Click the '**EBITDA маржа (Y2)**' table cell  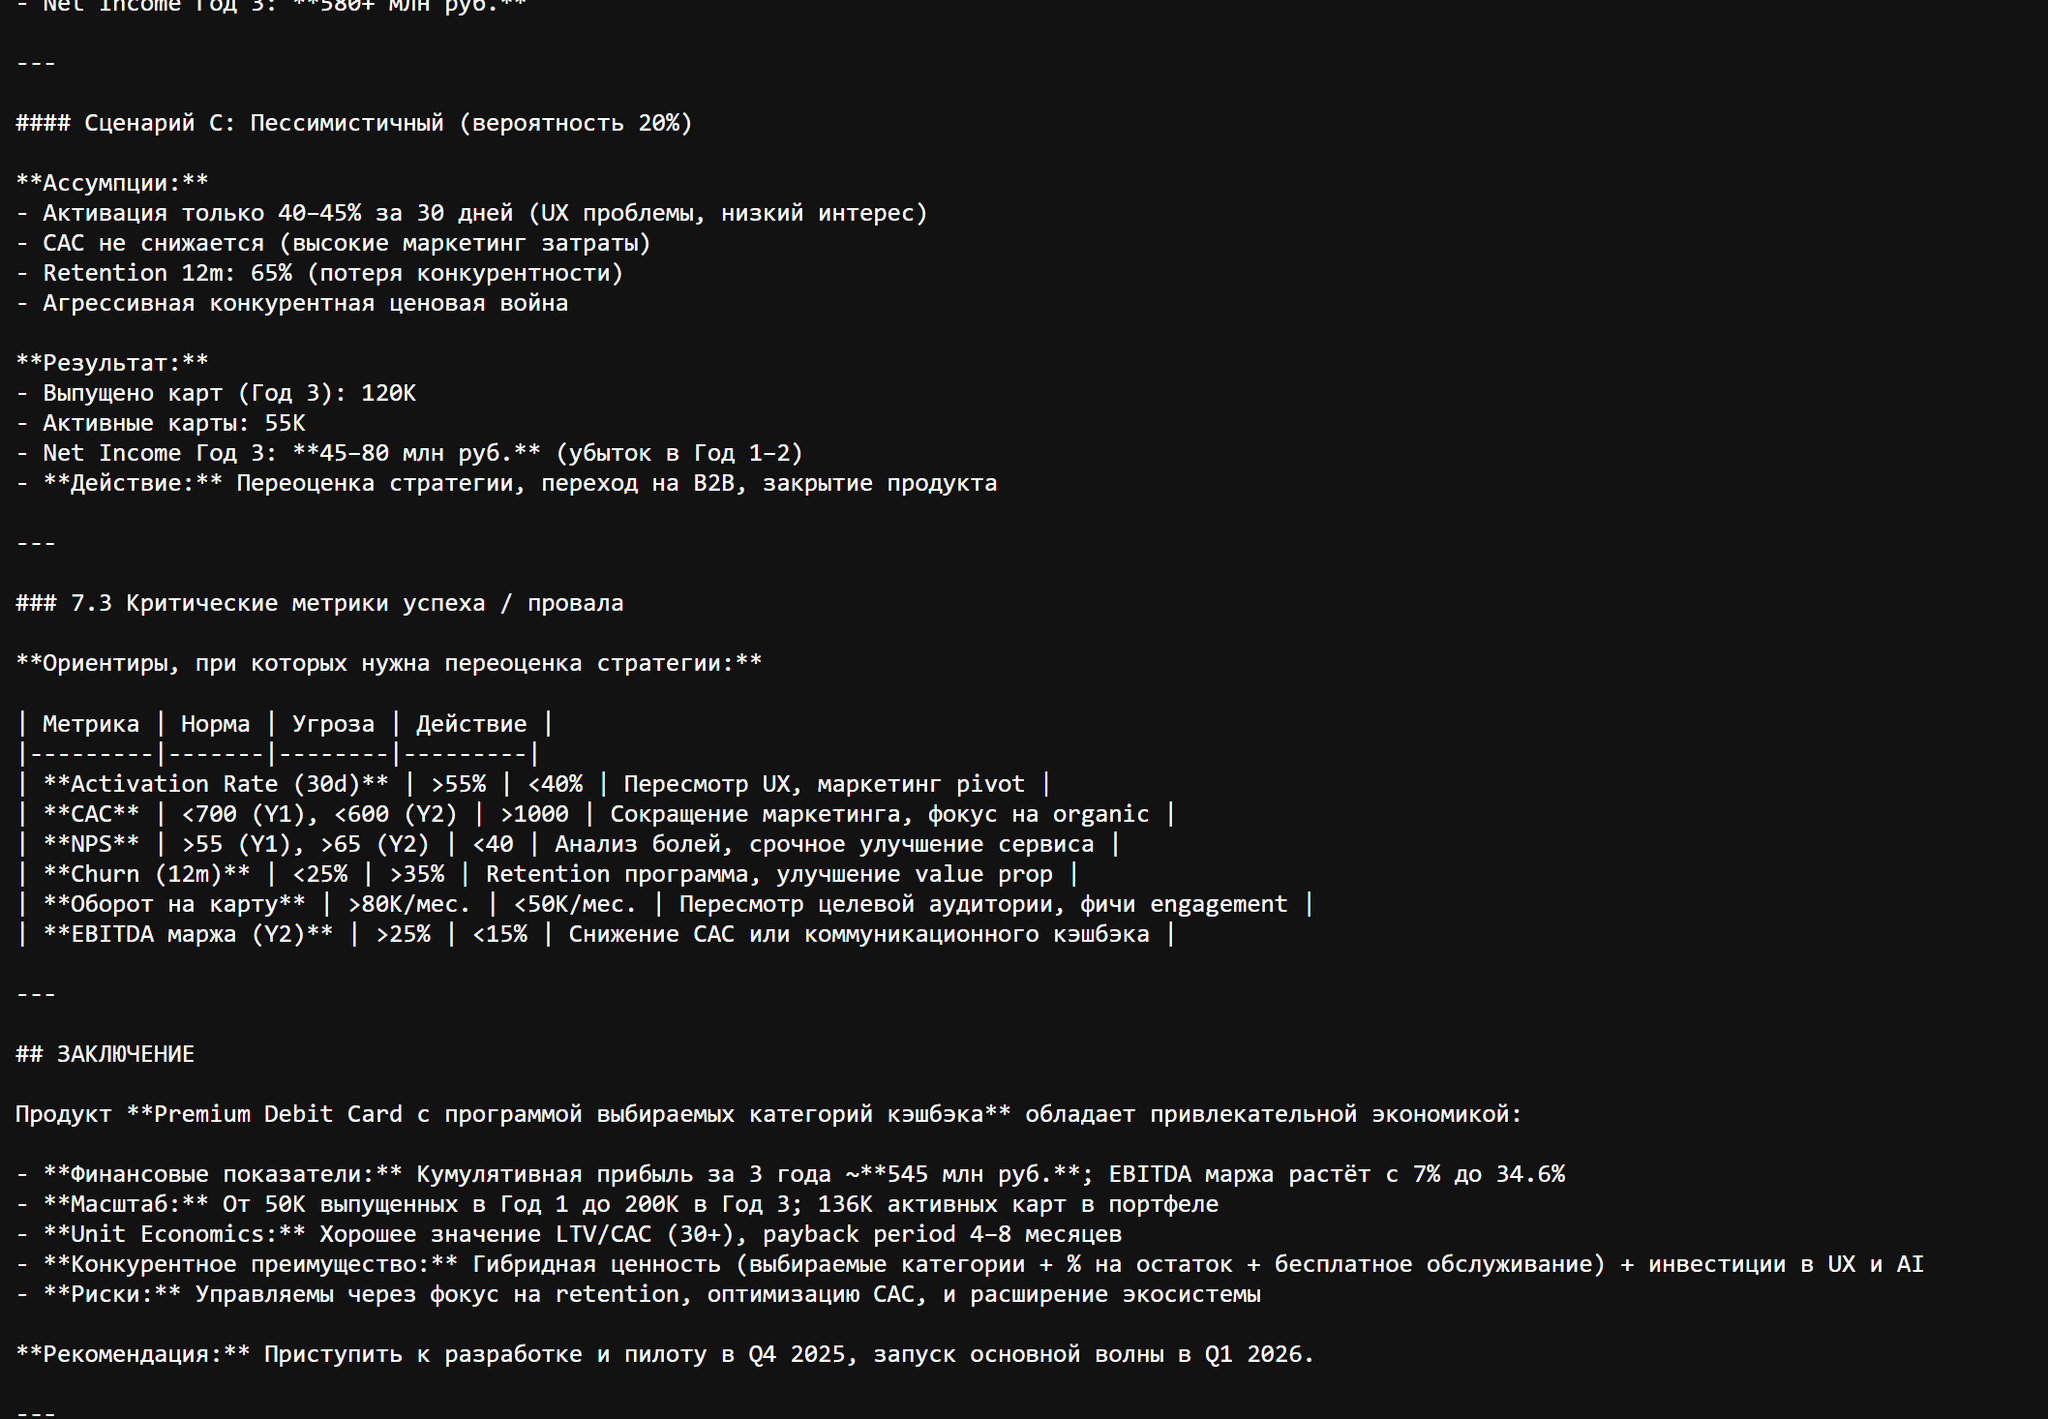[x=187, y=934]
